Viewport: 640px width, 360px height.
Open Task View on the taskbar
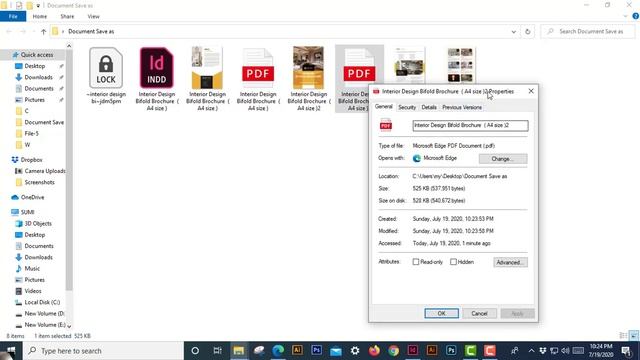[218, 351]
